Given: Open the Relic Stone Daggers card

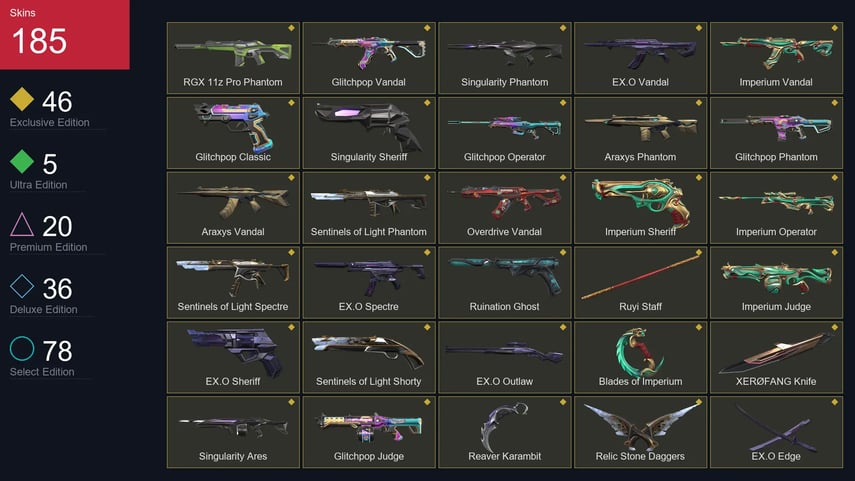Looking at the screenshot, I should (x=640, y=432).
